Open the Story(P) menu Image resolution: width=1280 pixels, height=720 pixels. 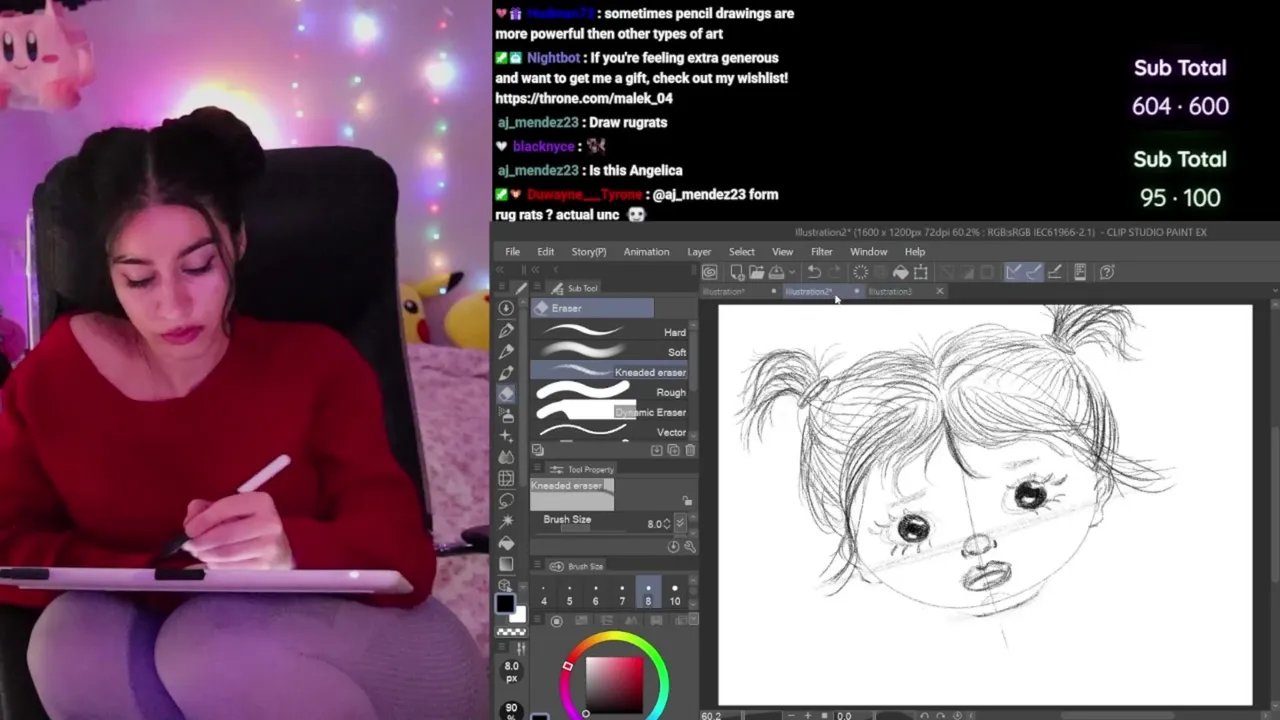(588, 252)
